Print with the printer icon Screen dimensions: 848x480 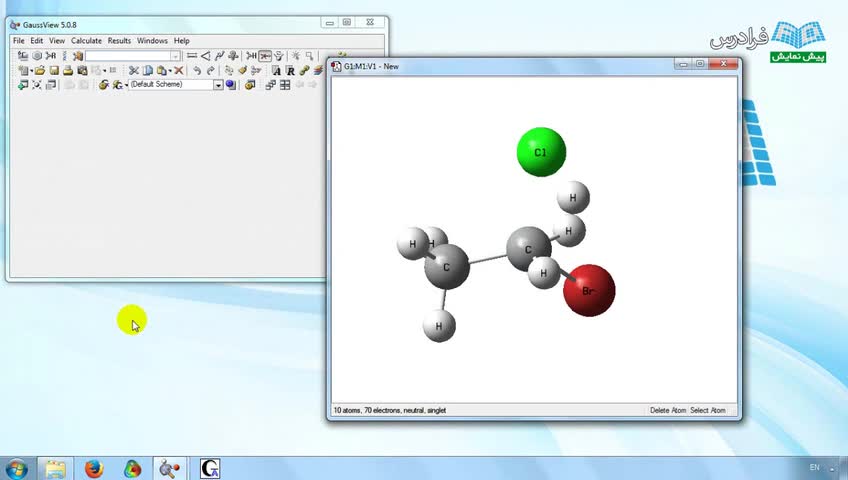click(x=68, y=70)
